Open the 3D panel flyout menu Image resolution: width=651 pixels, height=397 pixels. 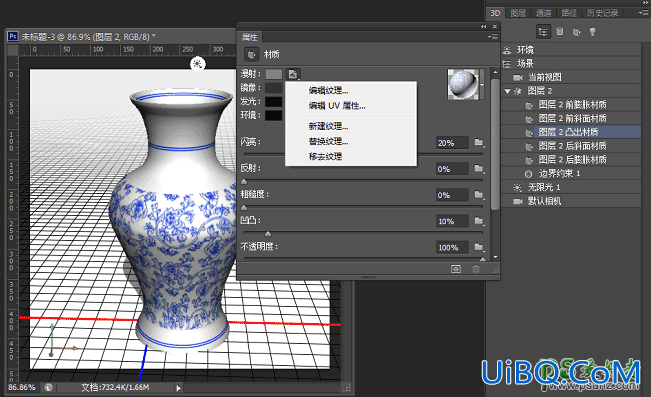[644, 13]
